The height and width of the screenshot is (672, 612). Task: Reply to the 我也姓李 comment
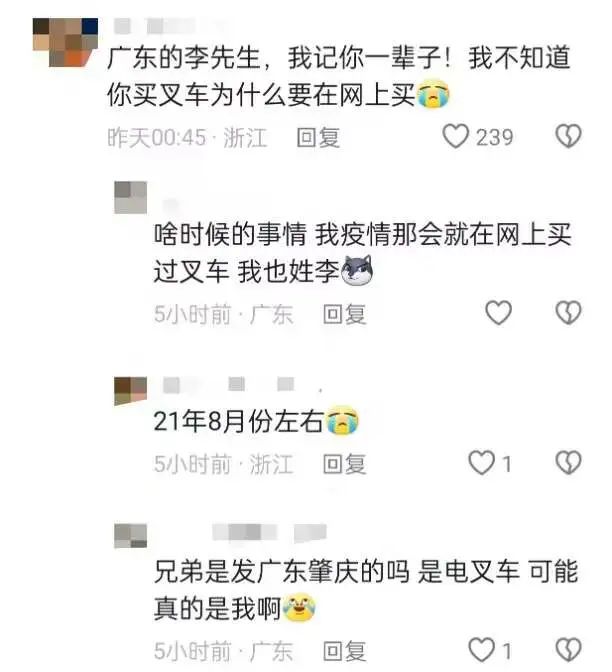pyautogui.click(x=345, y=314)
